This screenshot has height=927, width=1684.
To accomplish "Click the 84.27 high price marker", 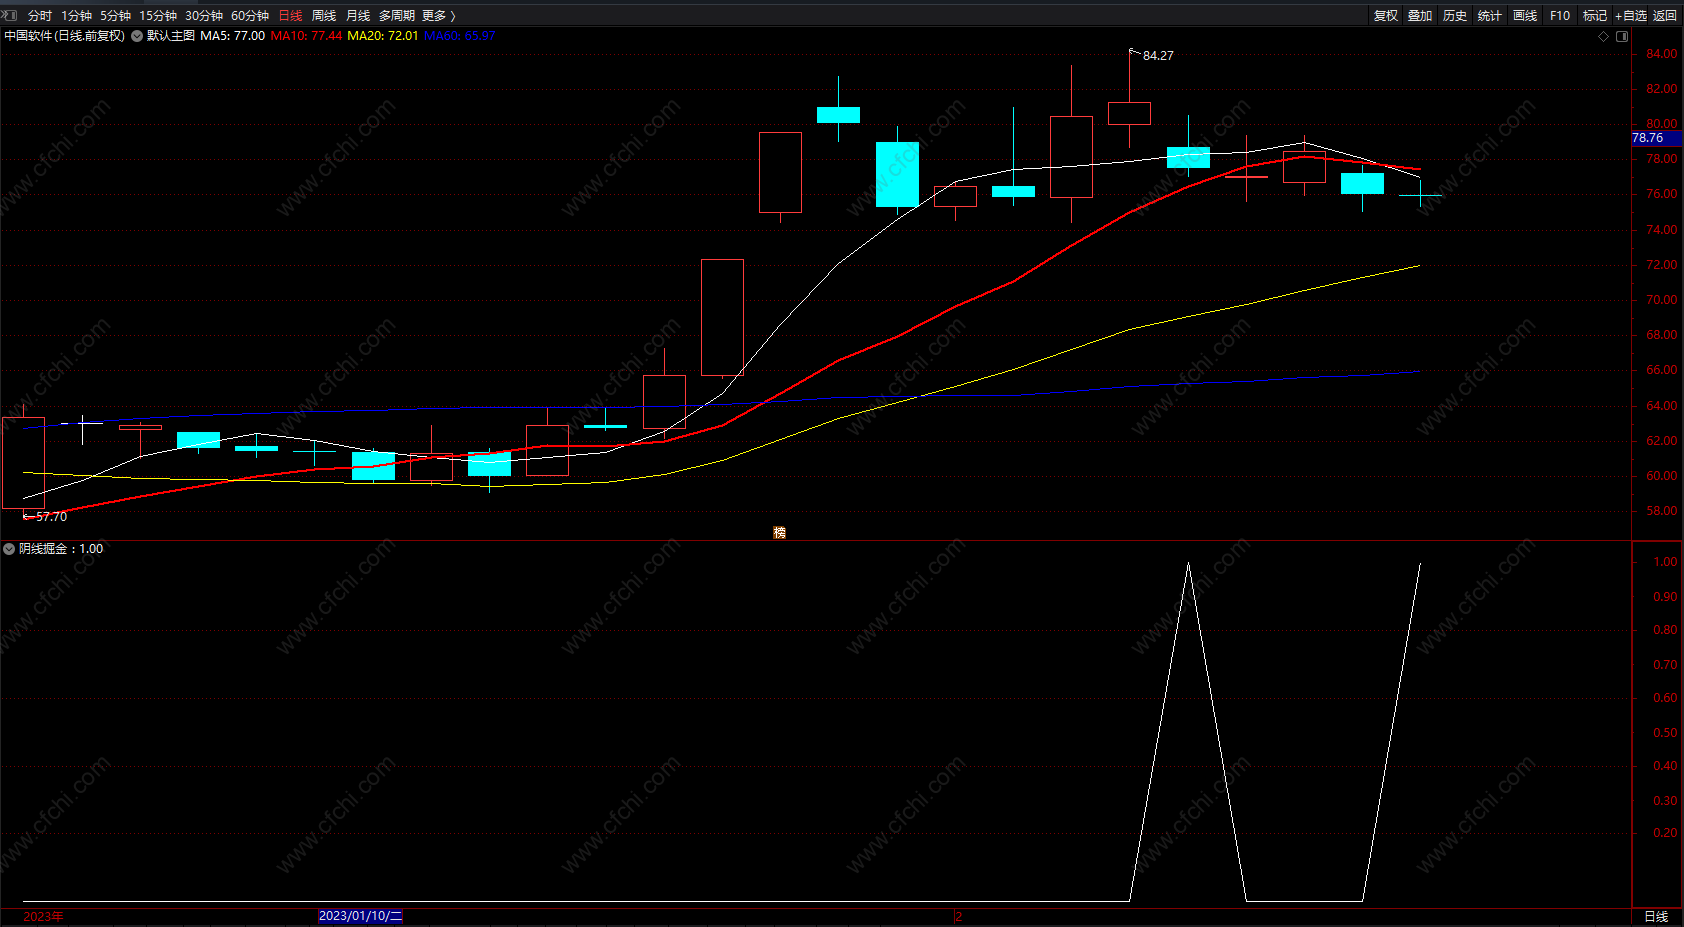I will tap(1158, 56).
